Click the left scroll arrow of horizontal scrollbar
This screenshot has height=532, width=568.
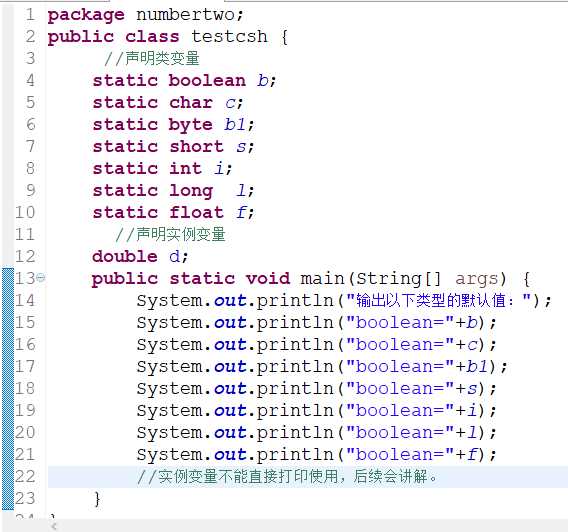point(54,526)
